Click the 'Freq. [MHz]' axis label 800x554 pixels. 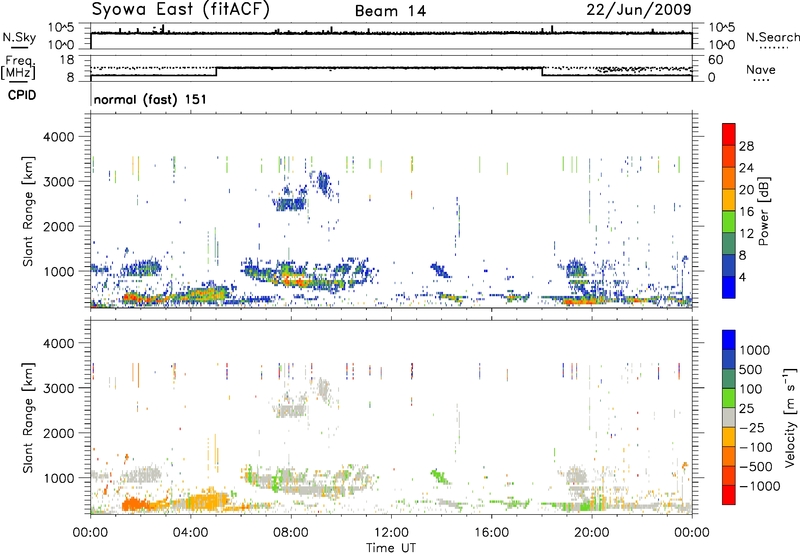click(18, 67)
